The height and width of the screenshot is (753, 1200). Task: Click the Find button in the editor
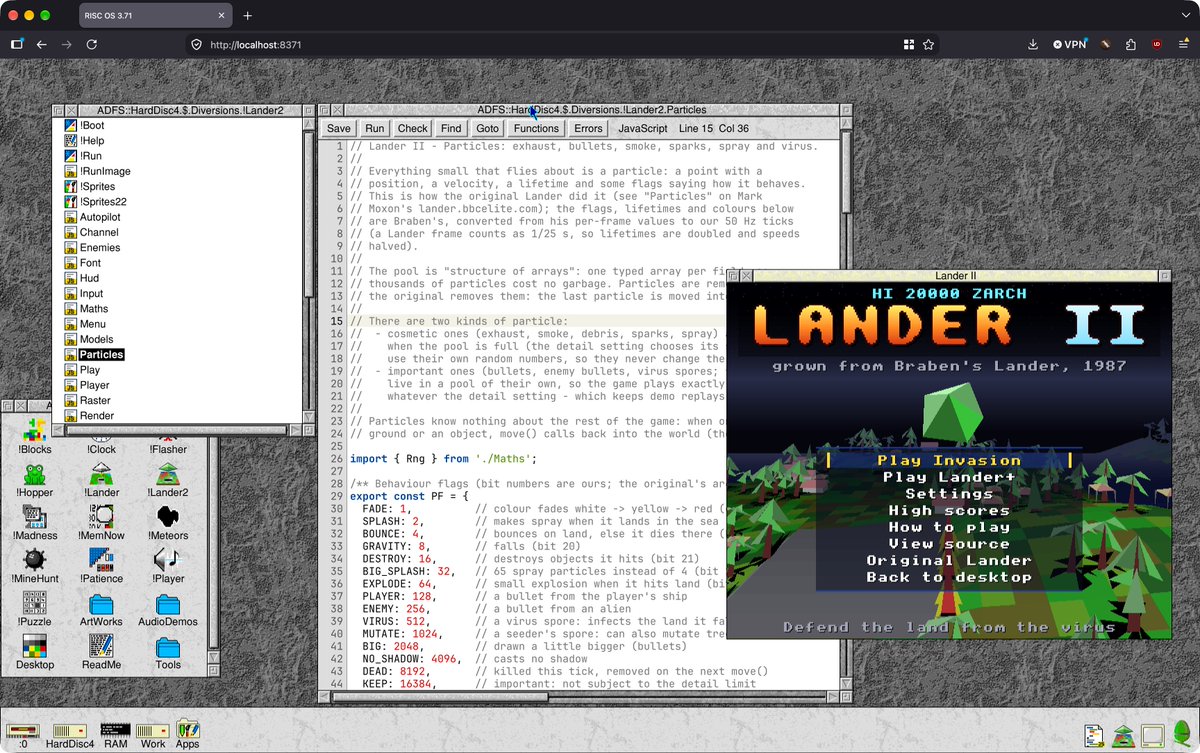point(451,128)
